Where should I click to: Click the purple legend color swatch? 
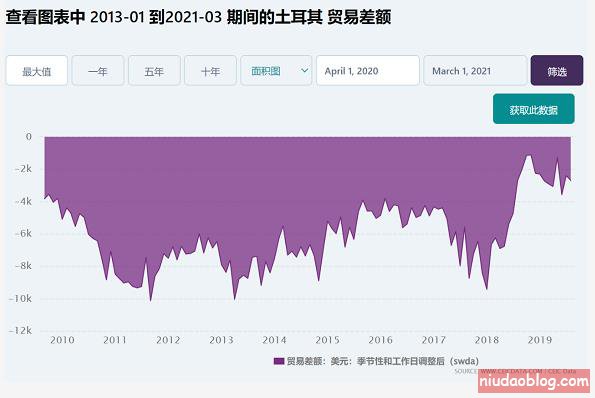tap(279, 361)
